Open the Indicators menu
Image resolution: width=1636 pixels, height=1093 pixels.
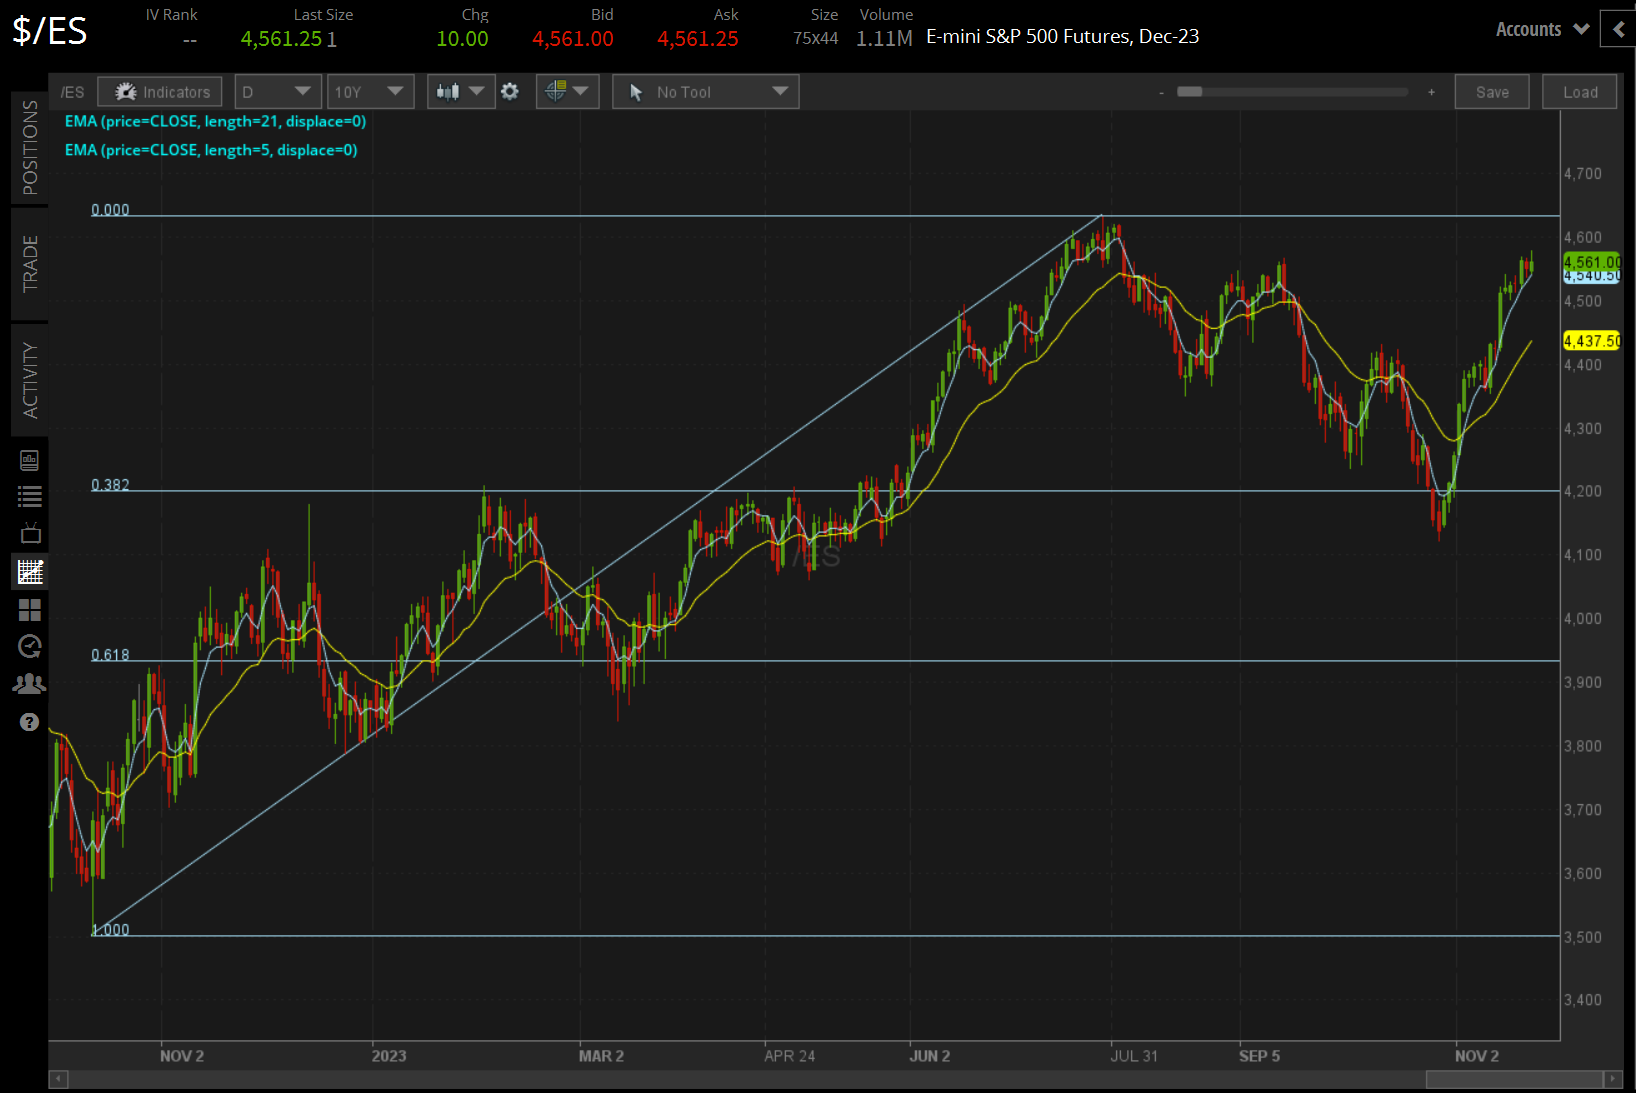[160, 92]
